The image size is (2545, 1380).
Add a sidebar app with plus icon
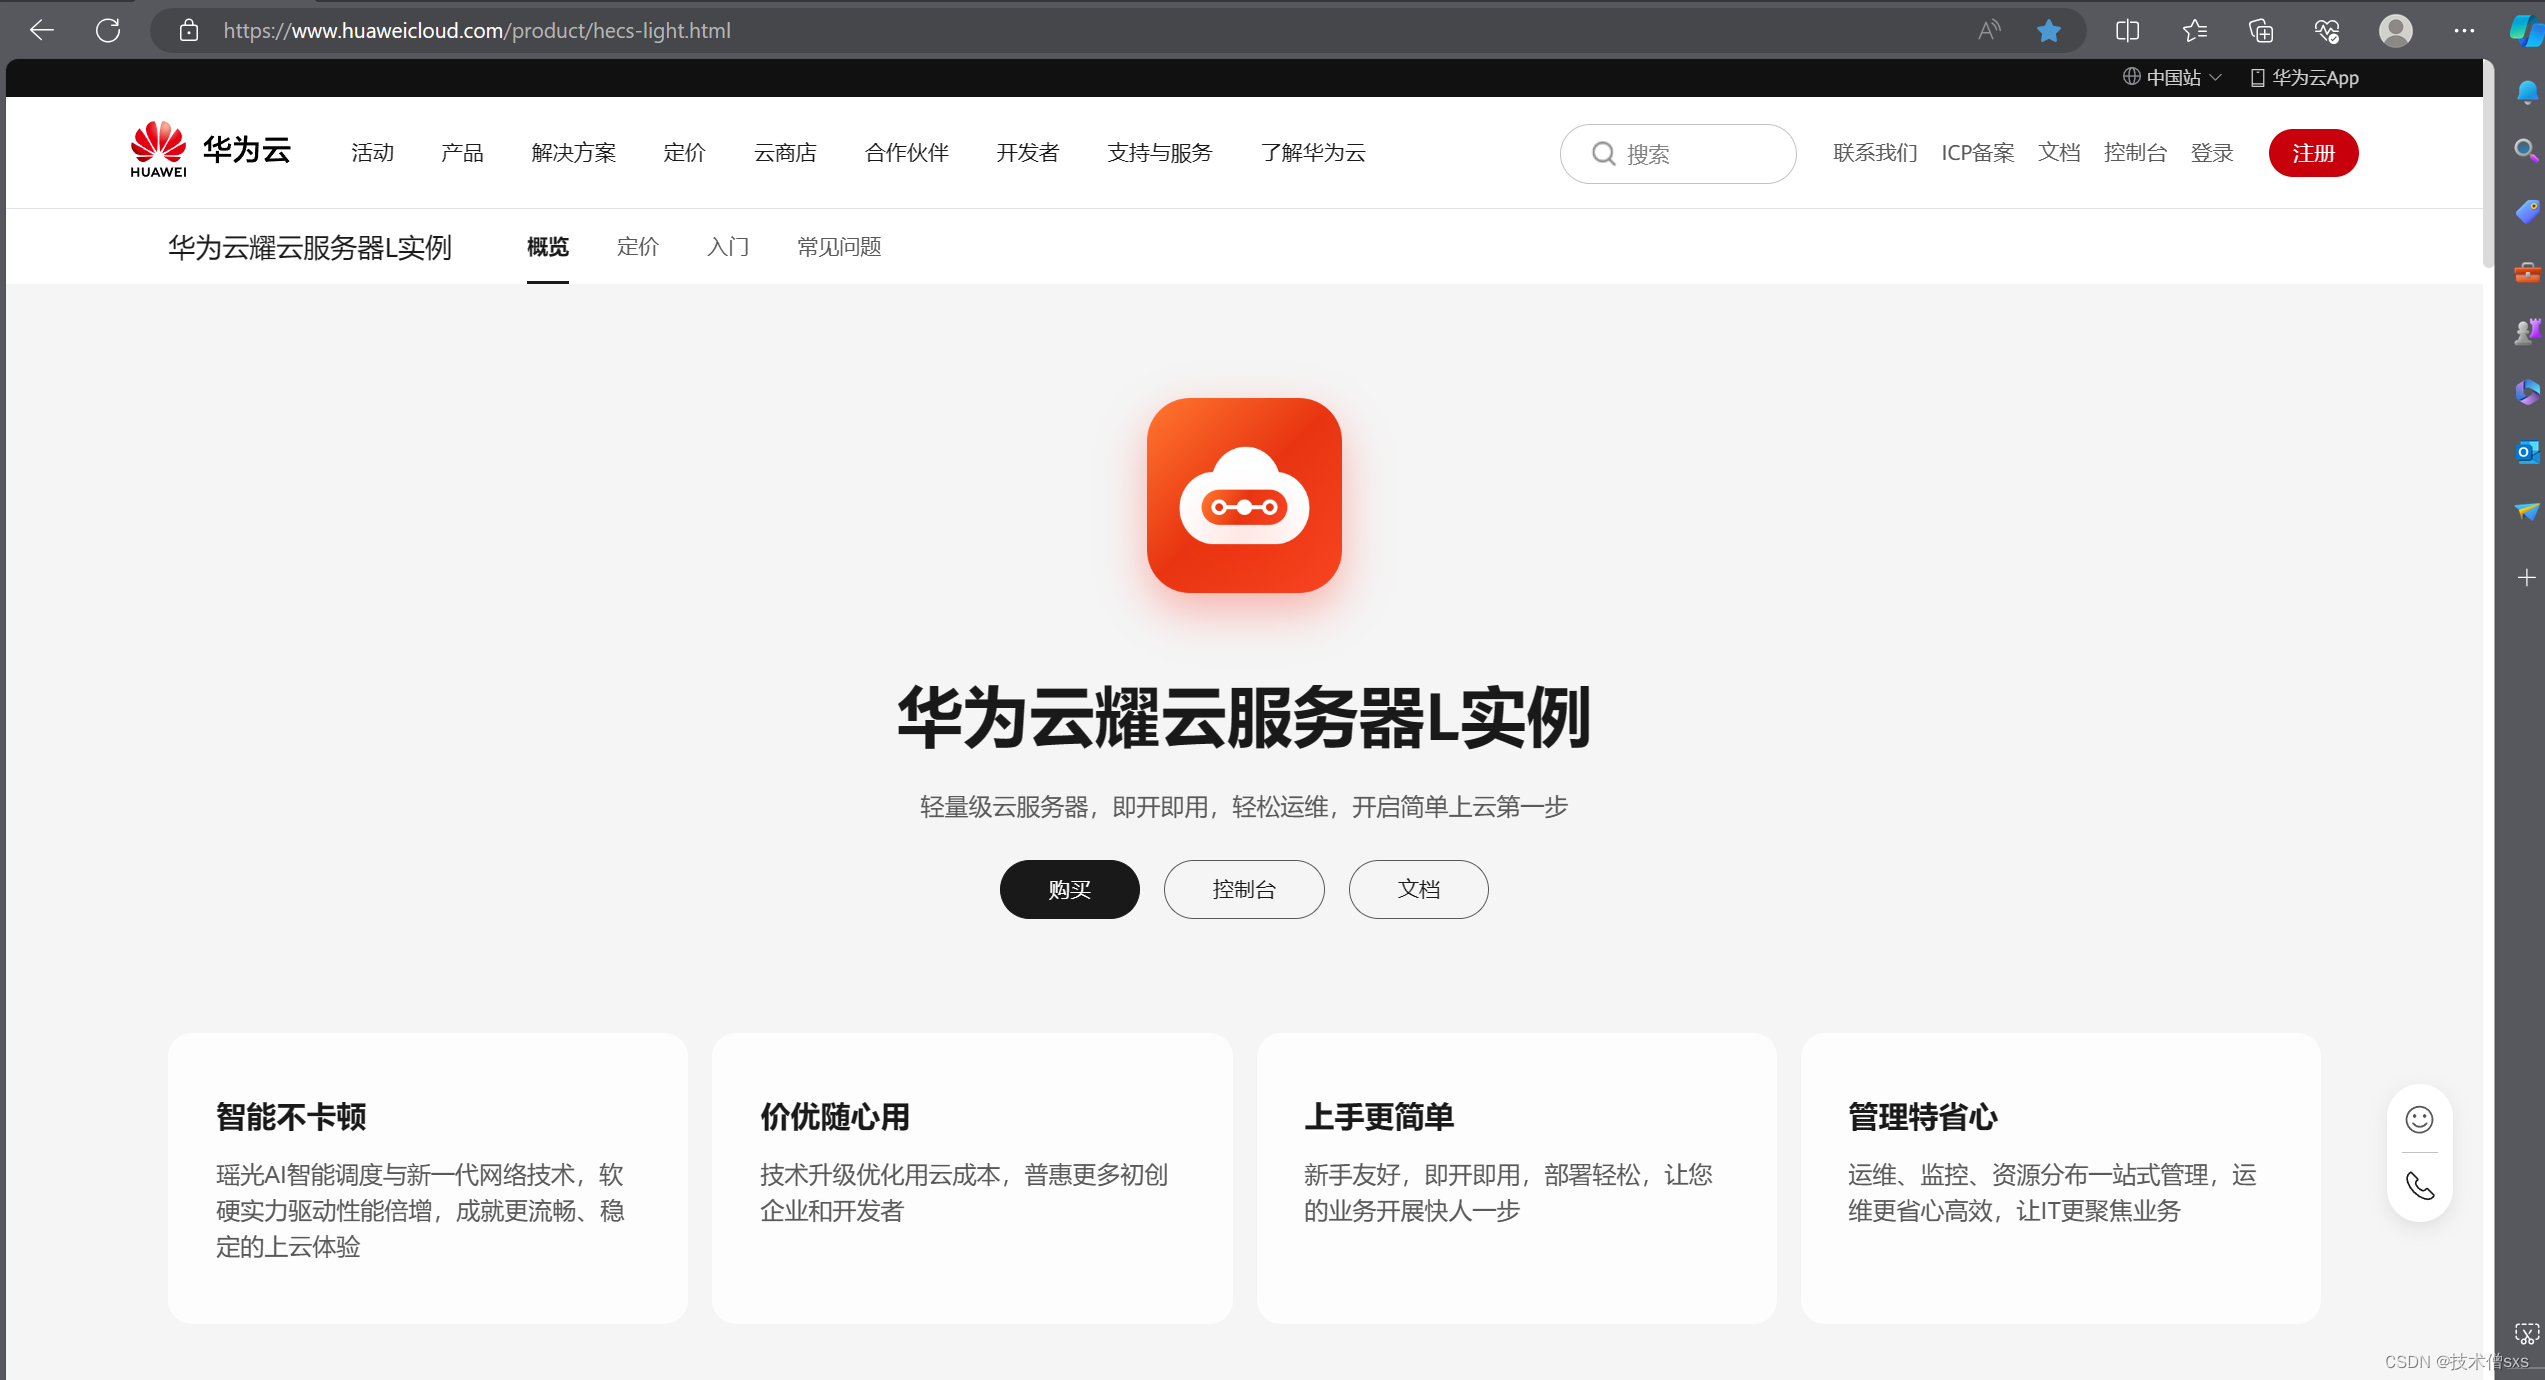click(x=2527, y=578)
